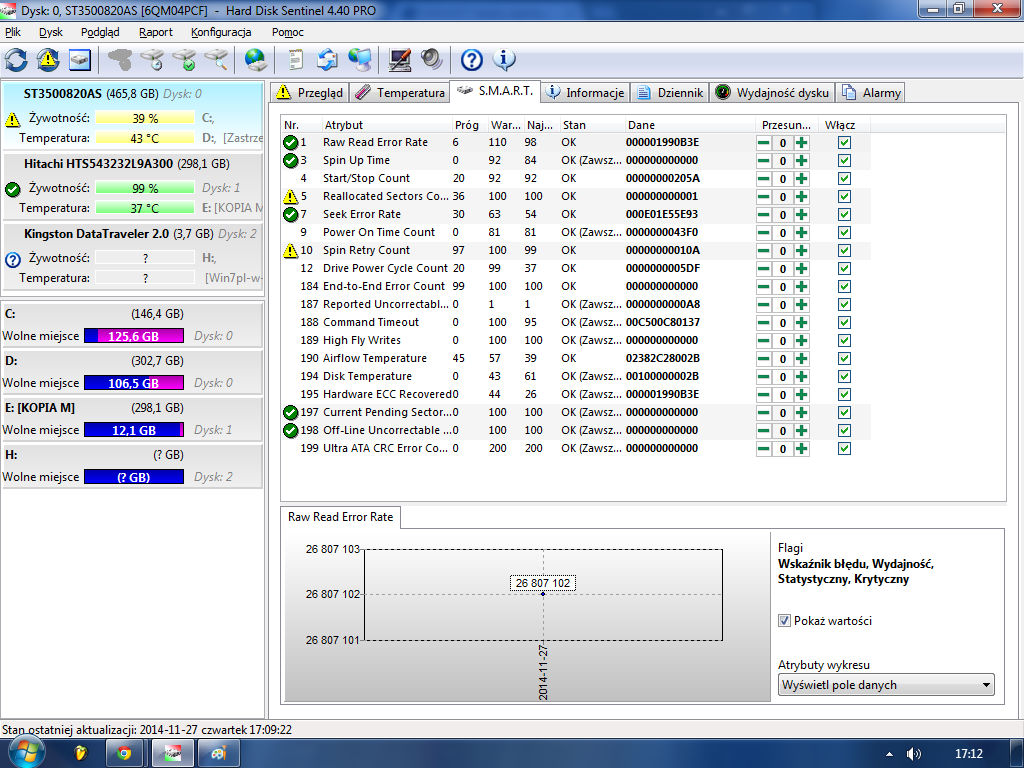
Task: Click the networked computers toolbar icon
Action: [360, 60]
